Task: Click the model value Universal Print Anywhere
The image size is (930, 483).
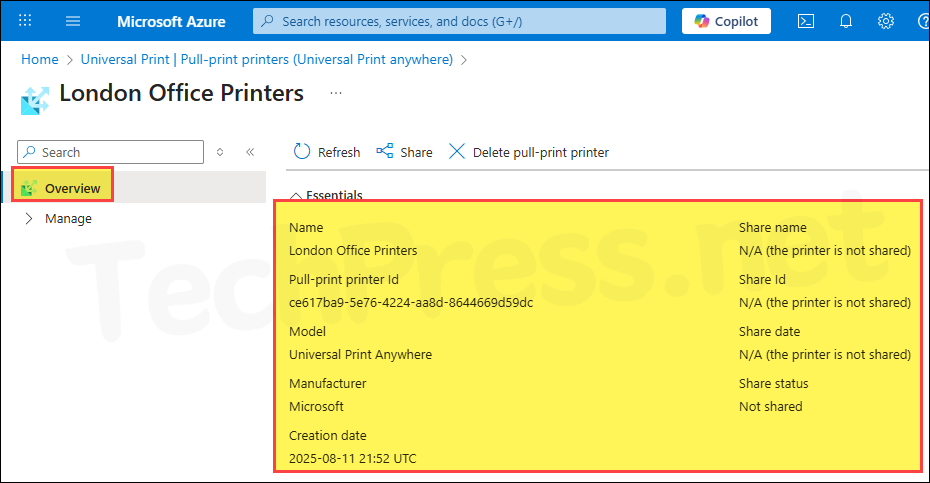Action: coord(360,355)
